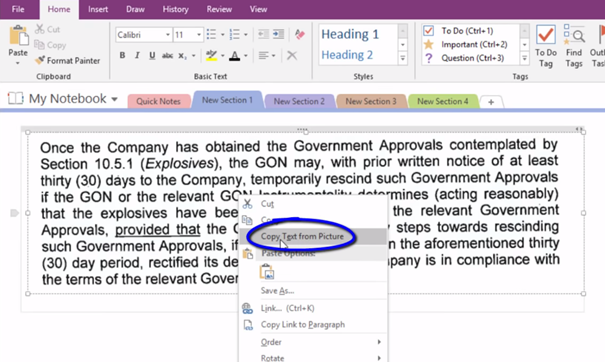605x362 pixels.
Task: Choose Copy Text from Picture
Action: [313, 236]
